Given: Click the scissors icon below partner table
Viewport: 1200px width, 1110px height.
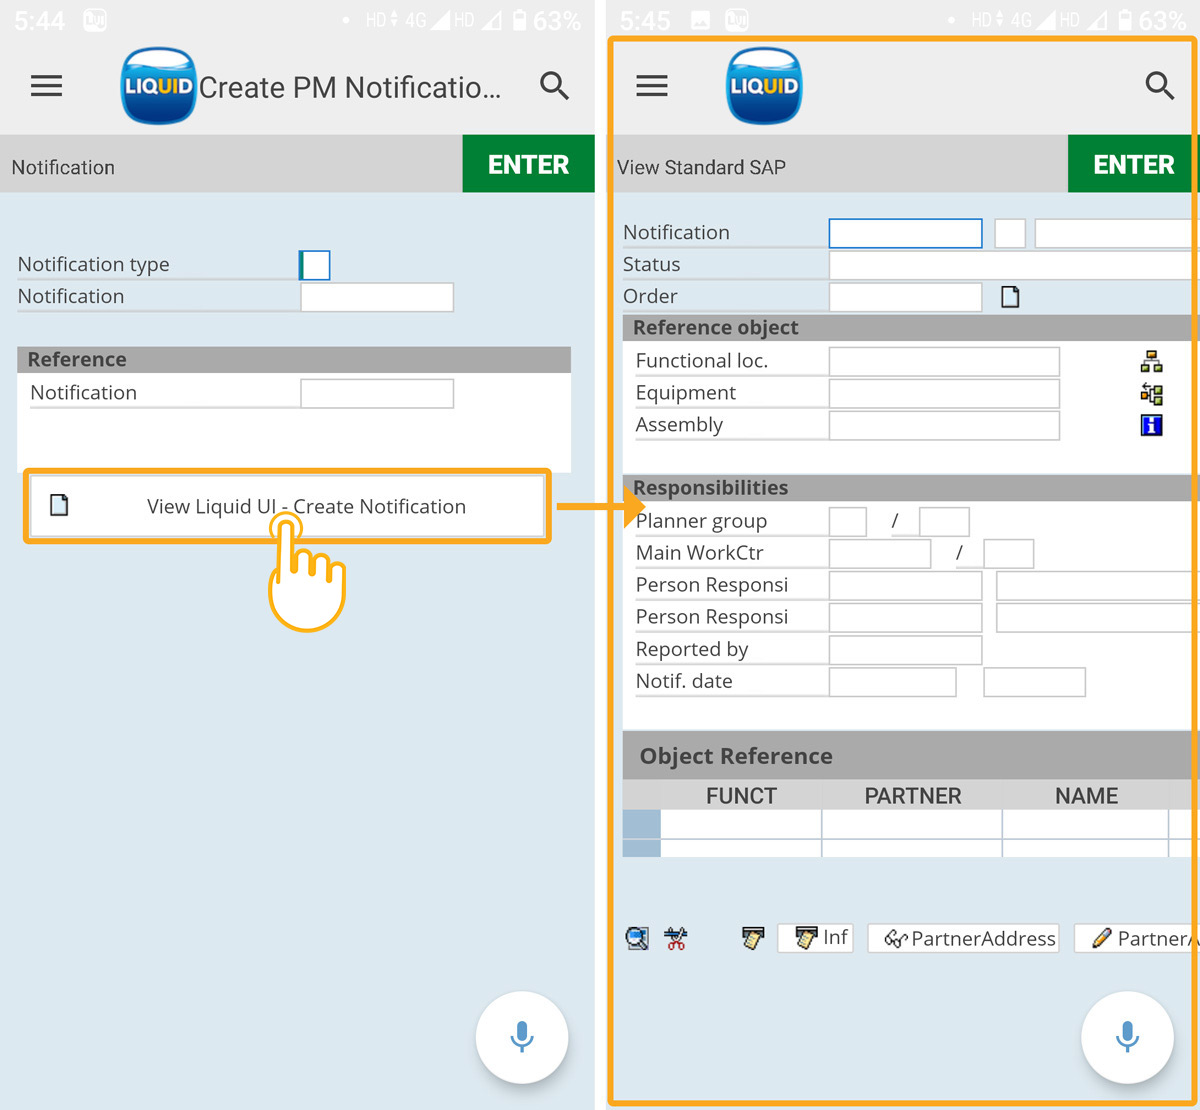Looking at the screenshot, I should [676, 938].
